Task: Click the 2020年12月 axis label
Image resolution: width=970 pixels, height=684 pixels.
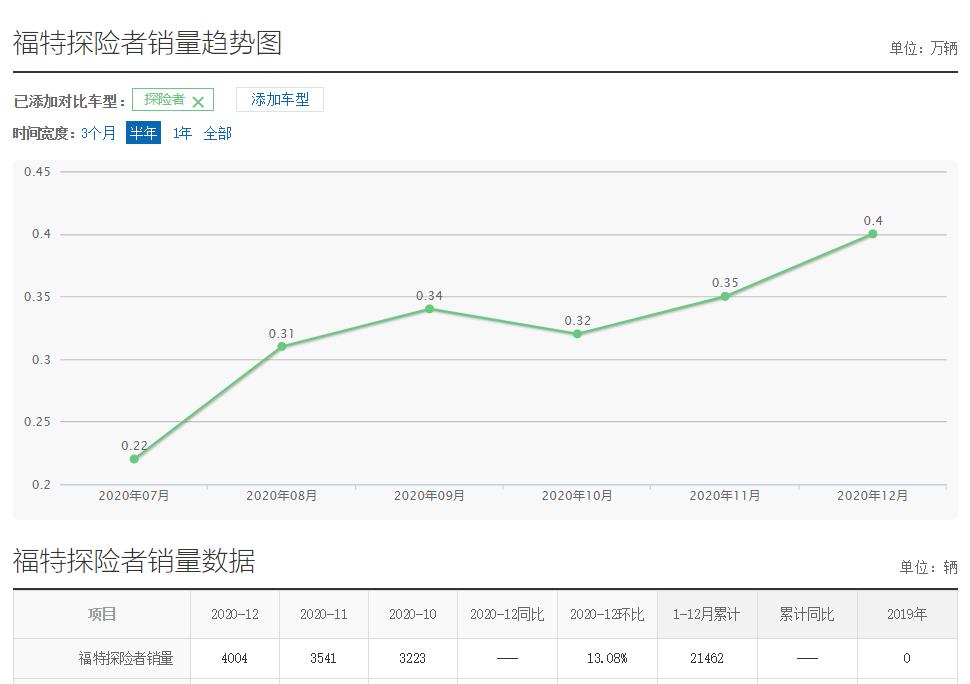Action: click(872, 495)
